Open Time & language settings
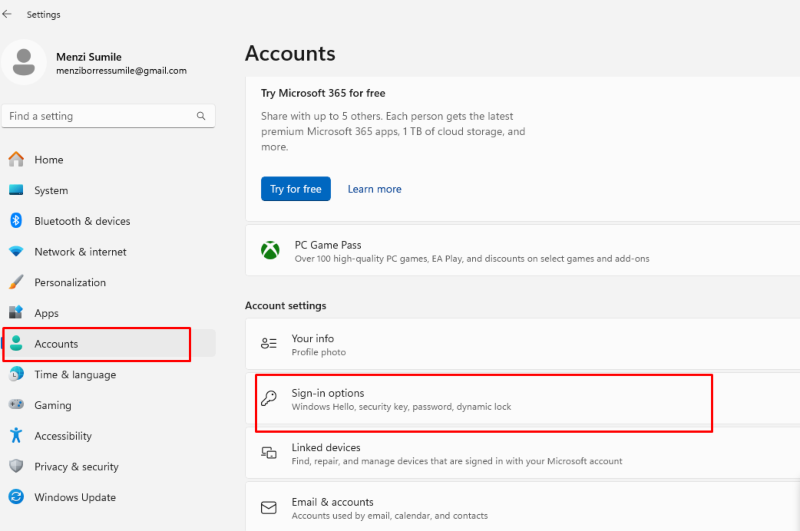Viewport: 800px width, 531px height. [109, 374]
